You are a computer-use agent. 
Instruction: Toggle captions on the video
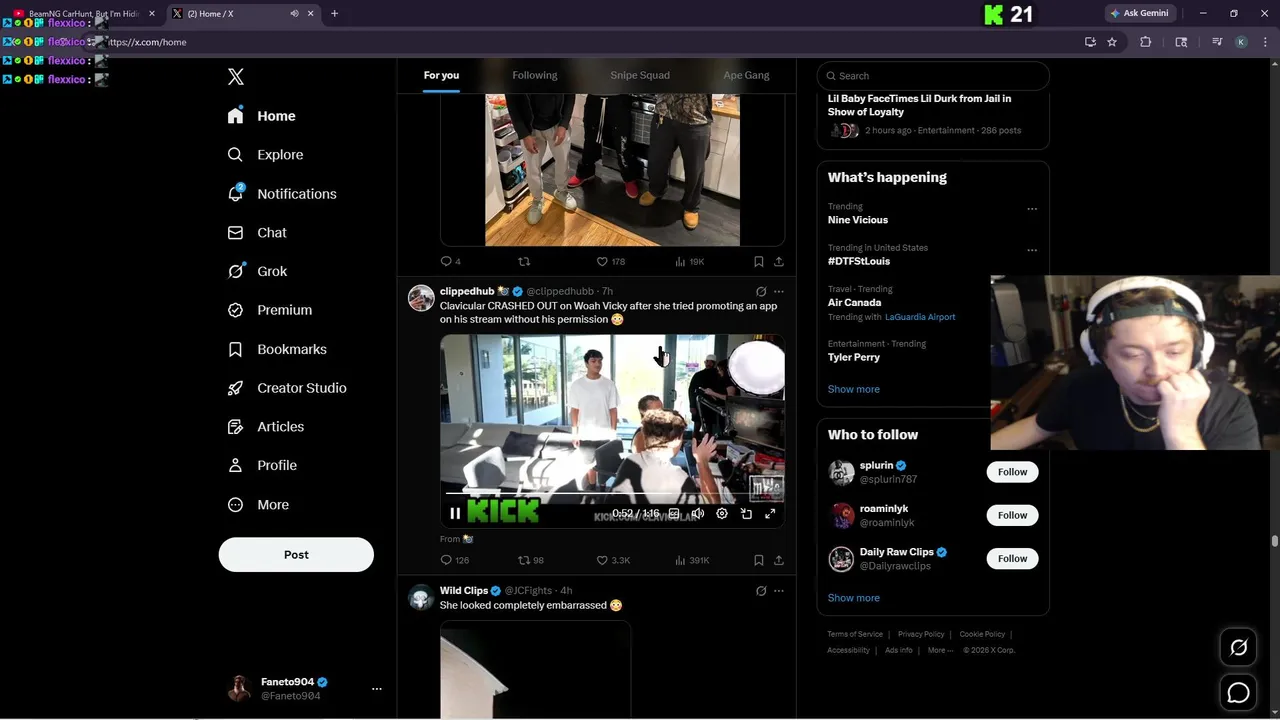click(x=674, y=514)
